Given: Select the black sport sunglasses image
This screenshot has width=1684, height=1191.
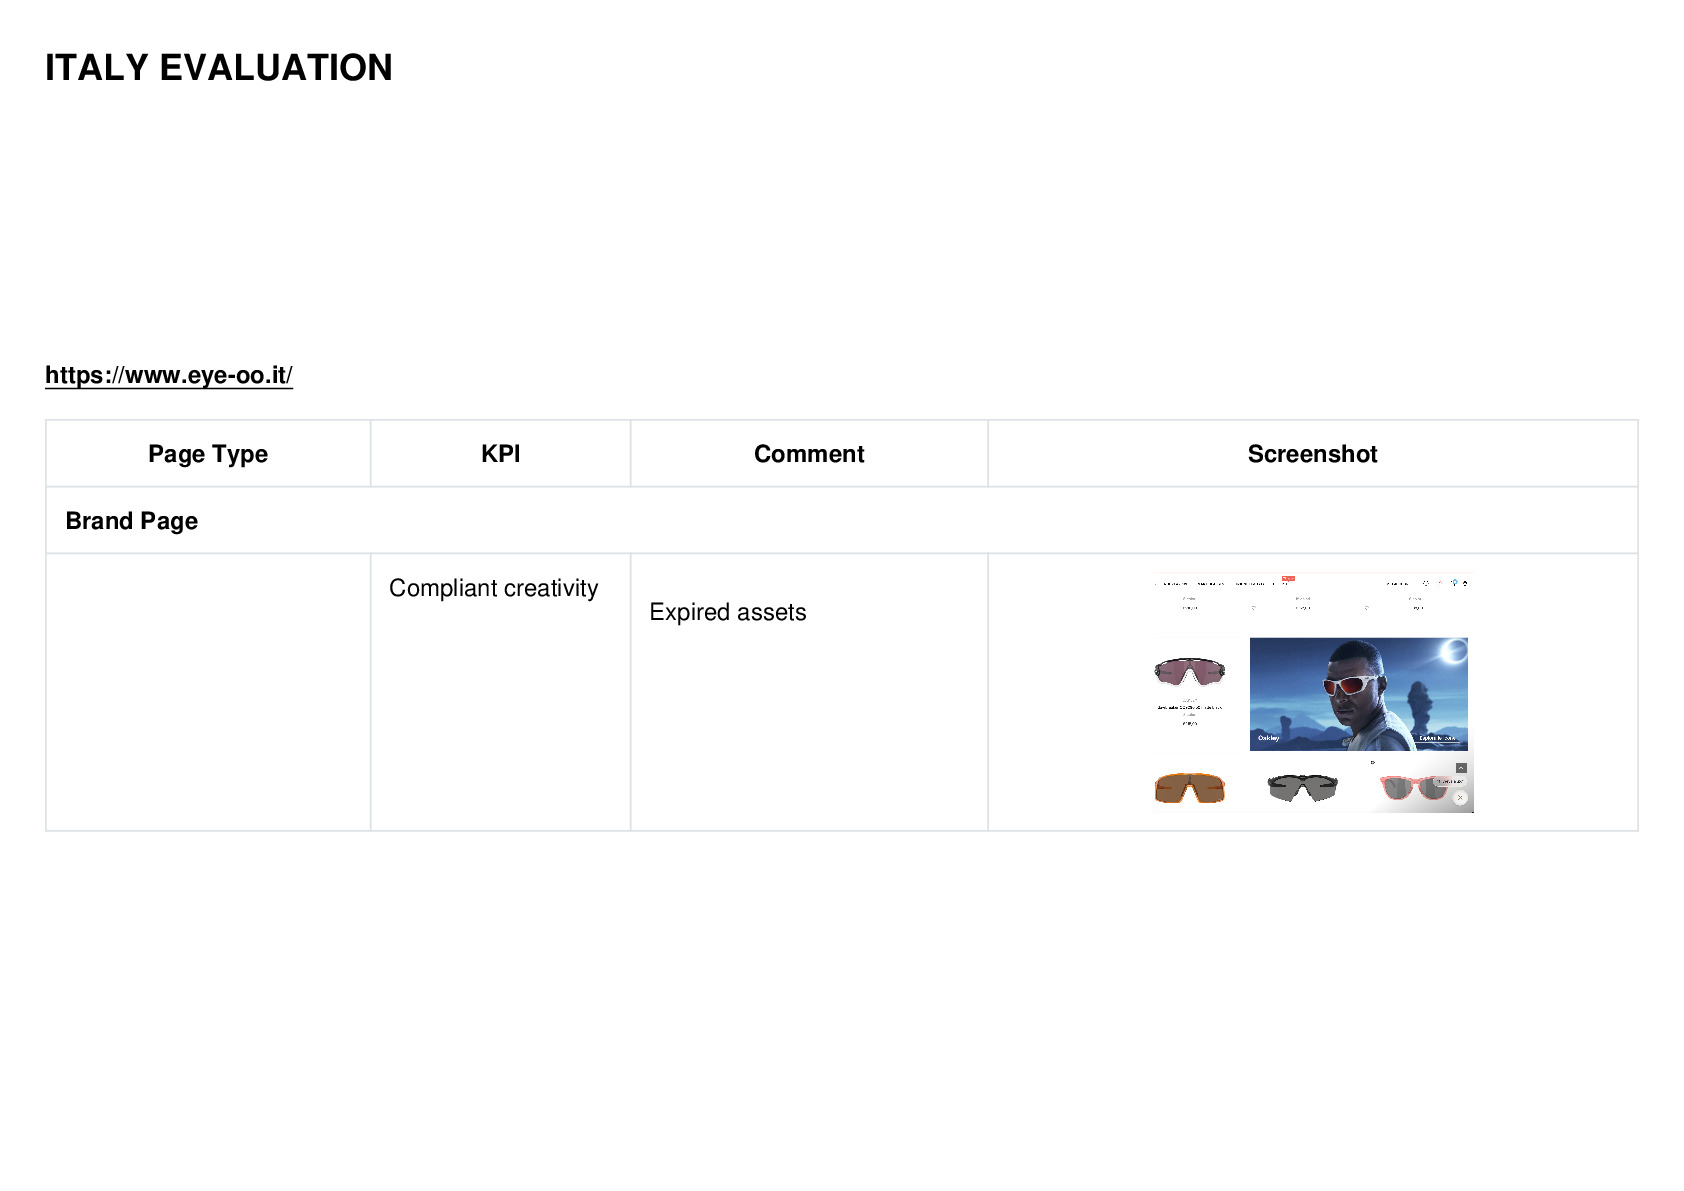Looking at the screenshot, I should click(x=1302, y=788).
